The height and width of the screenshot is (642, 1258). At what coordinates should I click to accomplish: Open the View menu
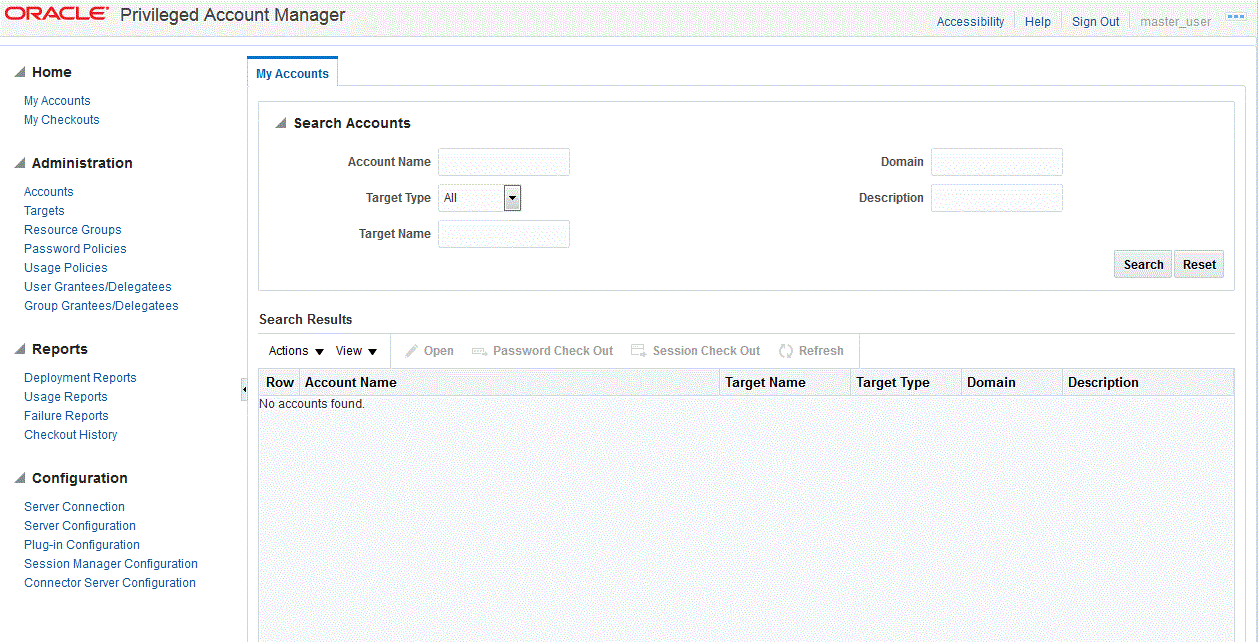pos(357,351)
